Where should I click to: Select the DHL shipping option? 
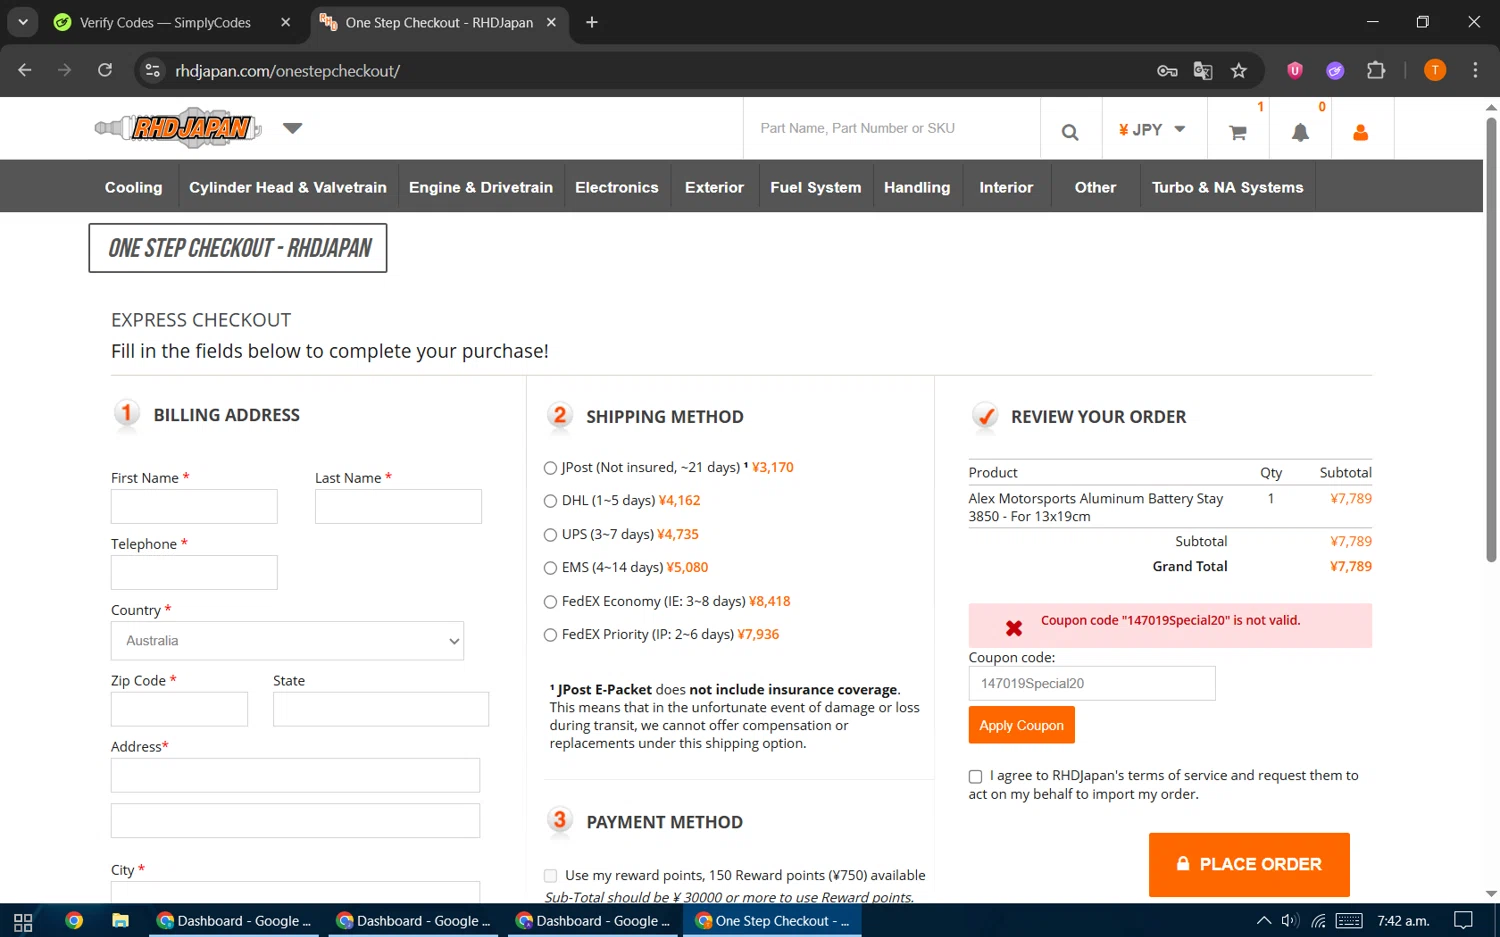pos(550,501)
